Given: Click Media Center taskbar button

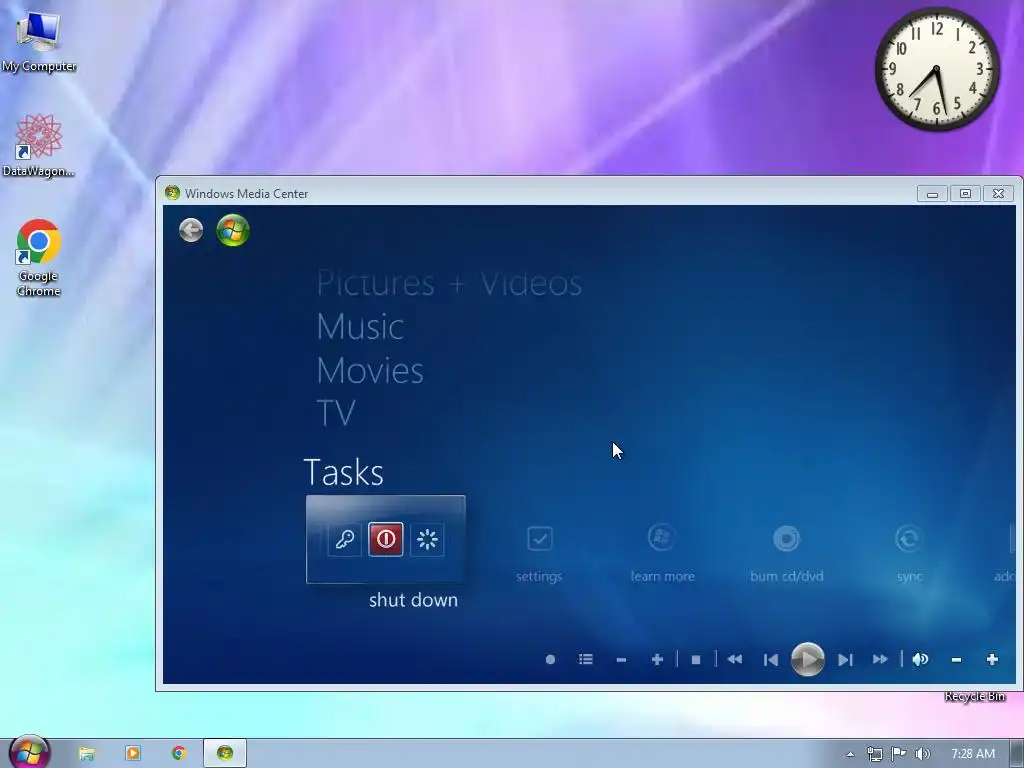Looking at the screenshot, I should [225, 753].
